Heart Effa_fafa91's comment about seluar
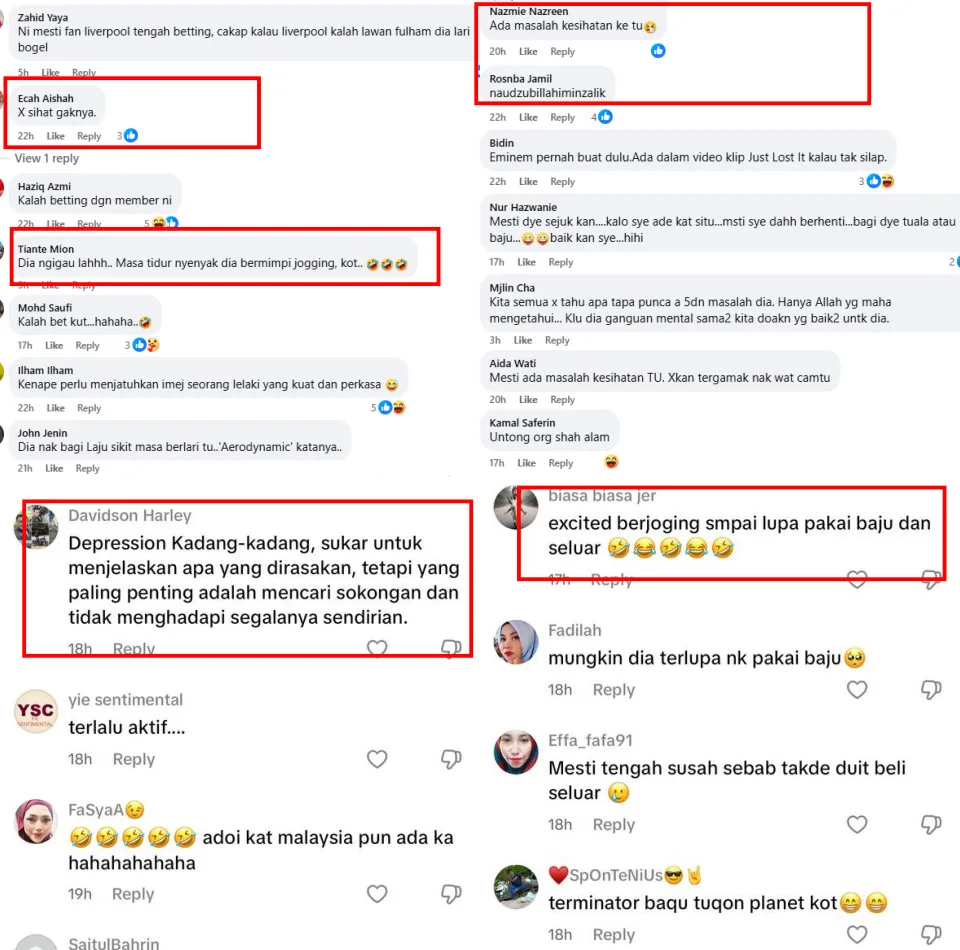 click(857, 825)
